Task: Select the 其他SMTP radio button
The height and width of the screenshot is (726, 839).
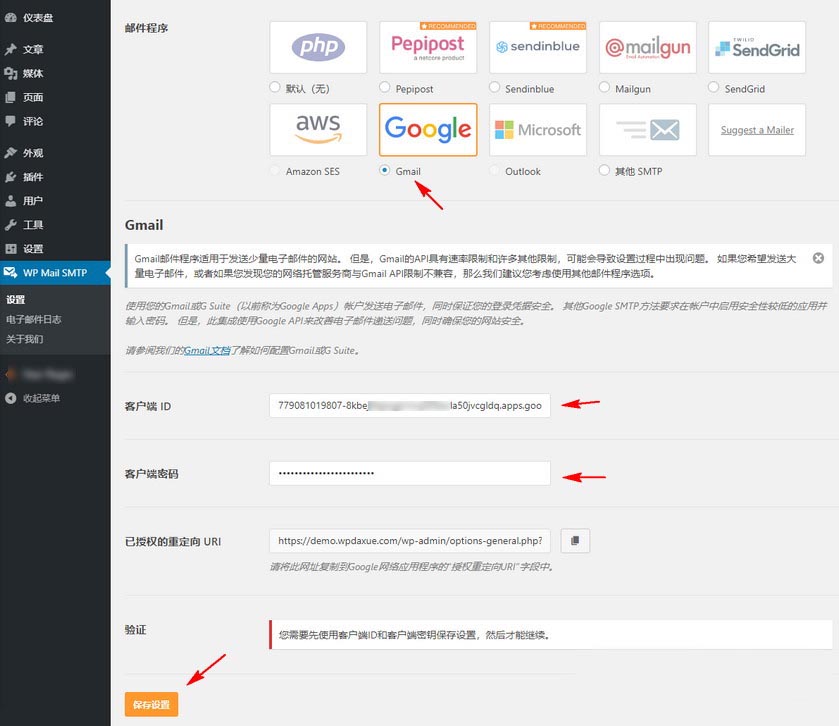Action: coord(605,170)
